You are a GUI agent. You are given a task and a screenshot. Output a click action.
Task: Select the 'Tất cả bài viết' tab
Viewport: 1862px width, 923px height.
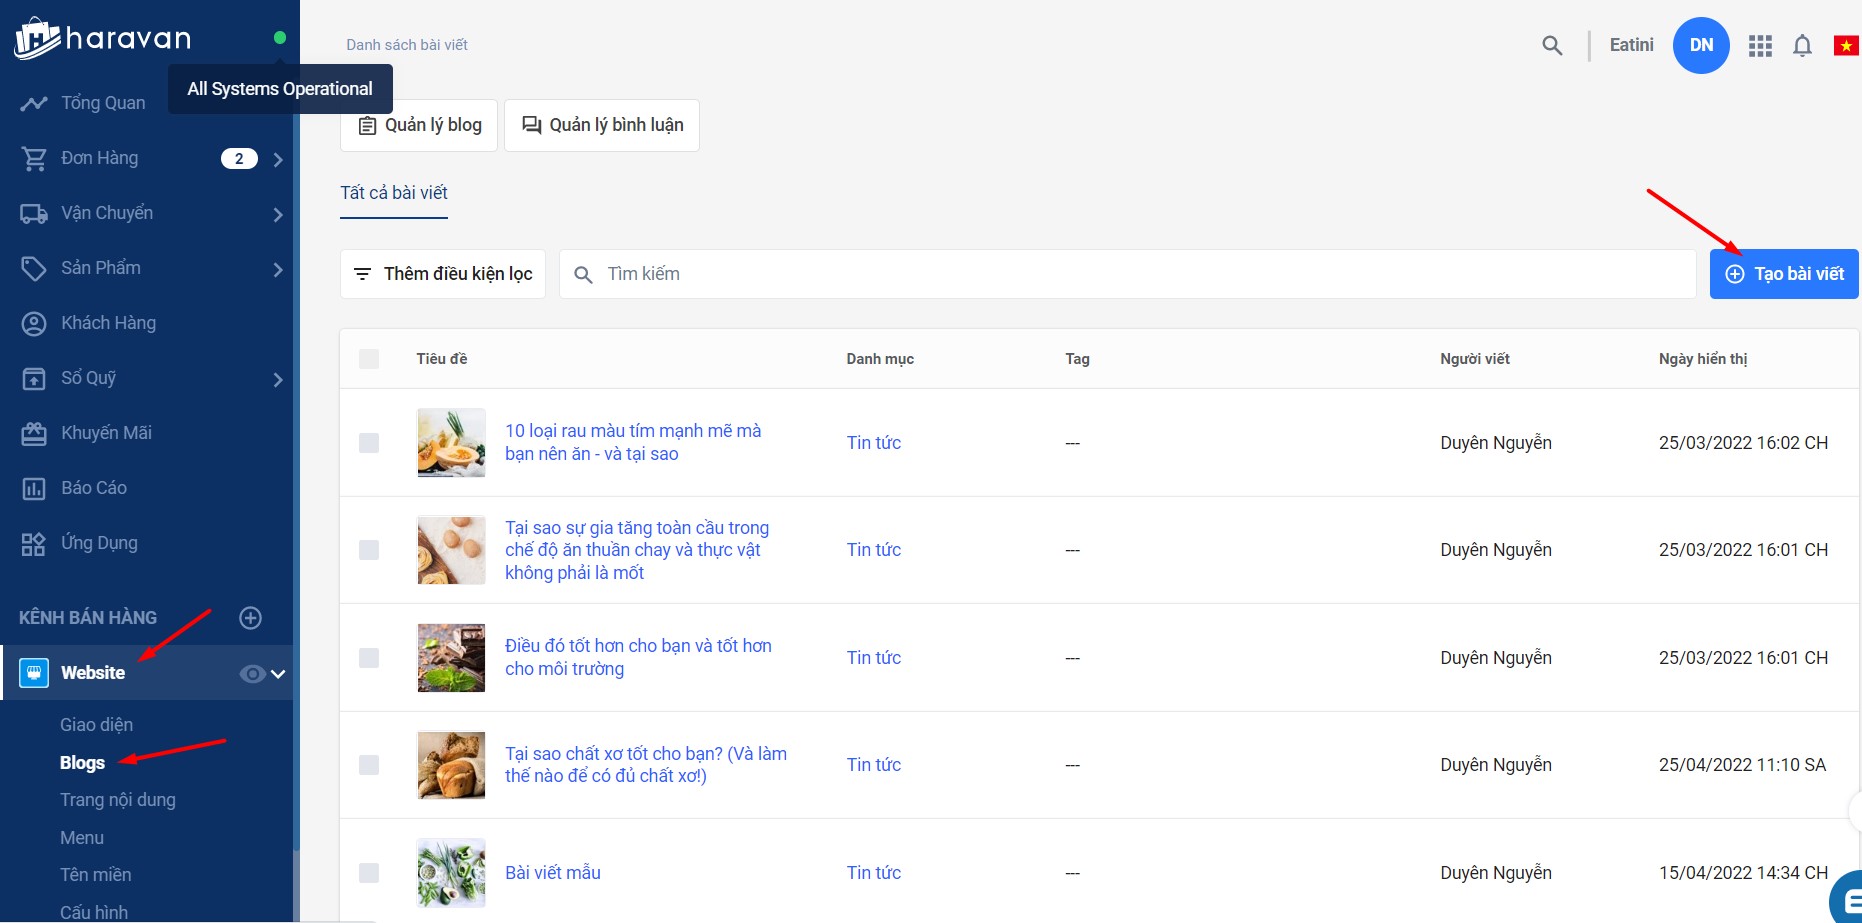[394, 193]
